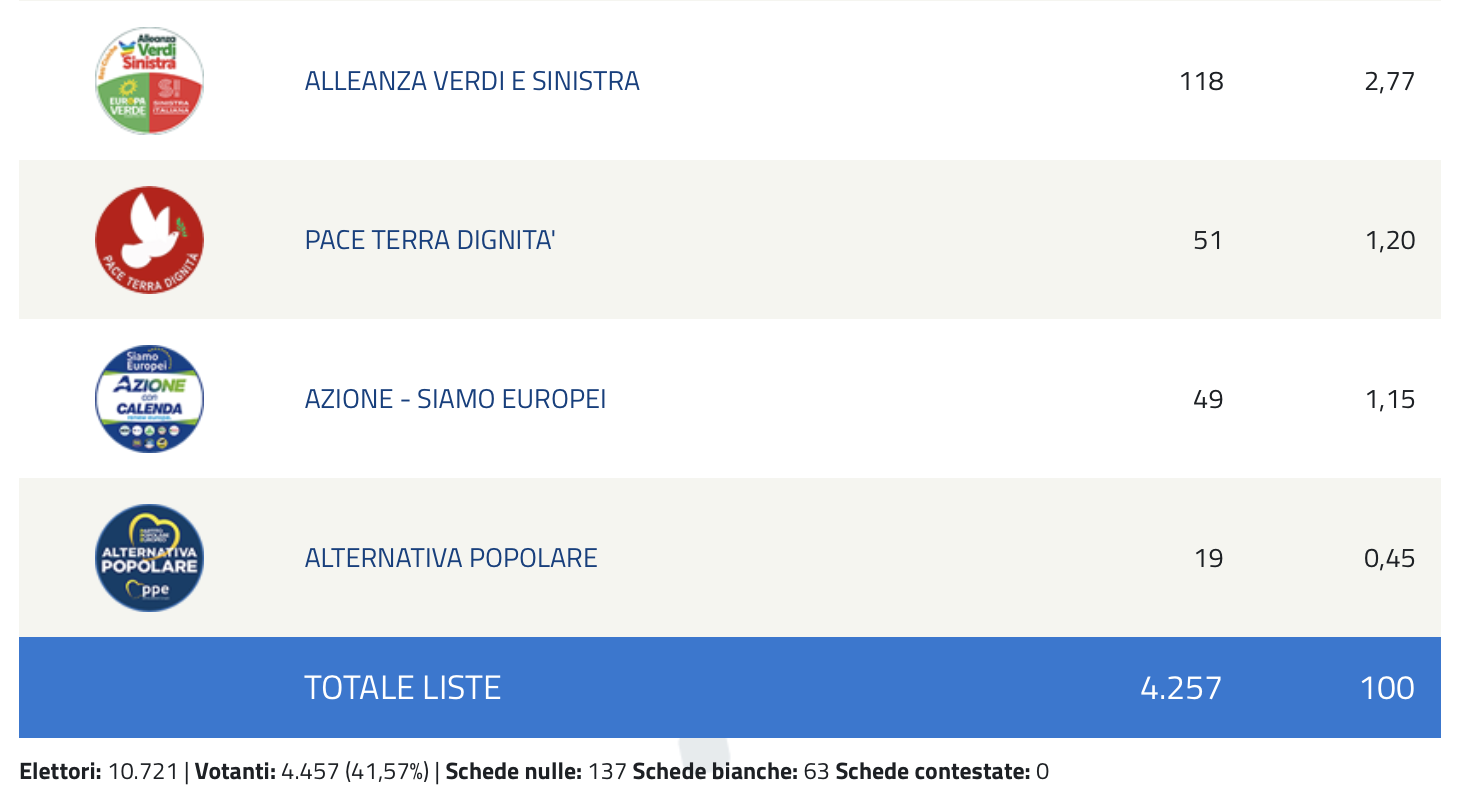Open the ALLEANZA VERDI E SINISTRA link
This screenshot has width=1459, height=811.
click(472, 81)
